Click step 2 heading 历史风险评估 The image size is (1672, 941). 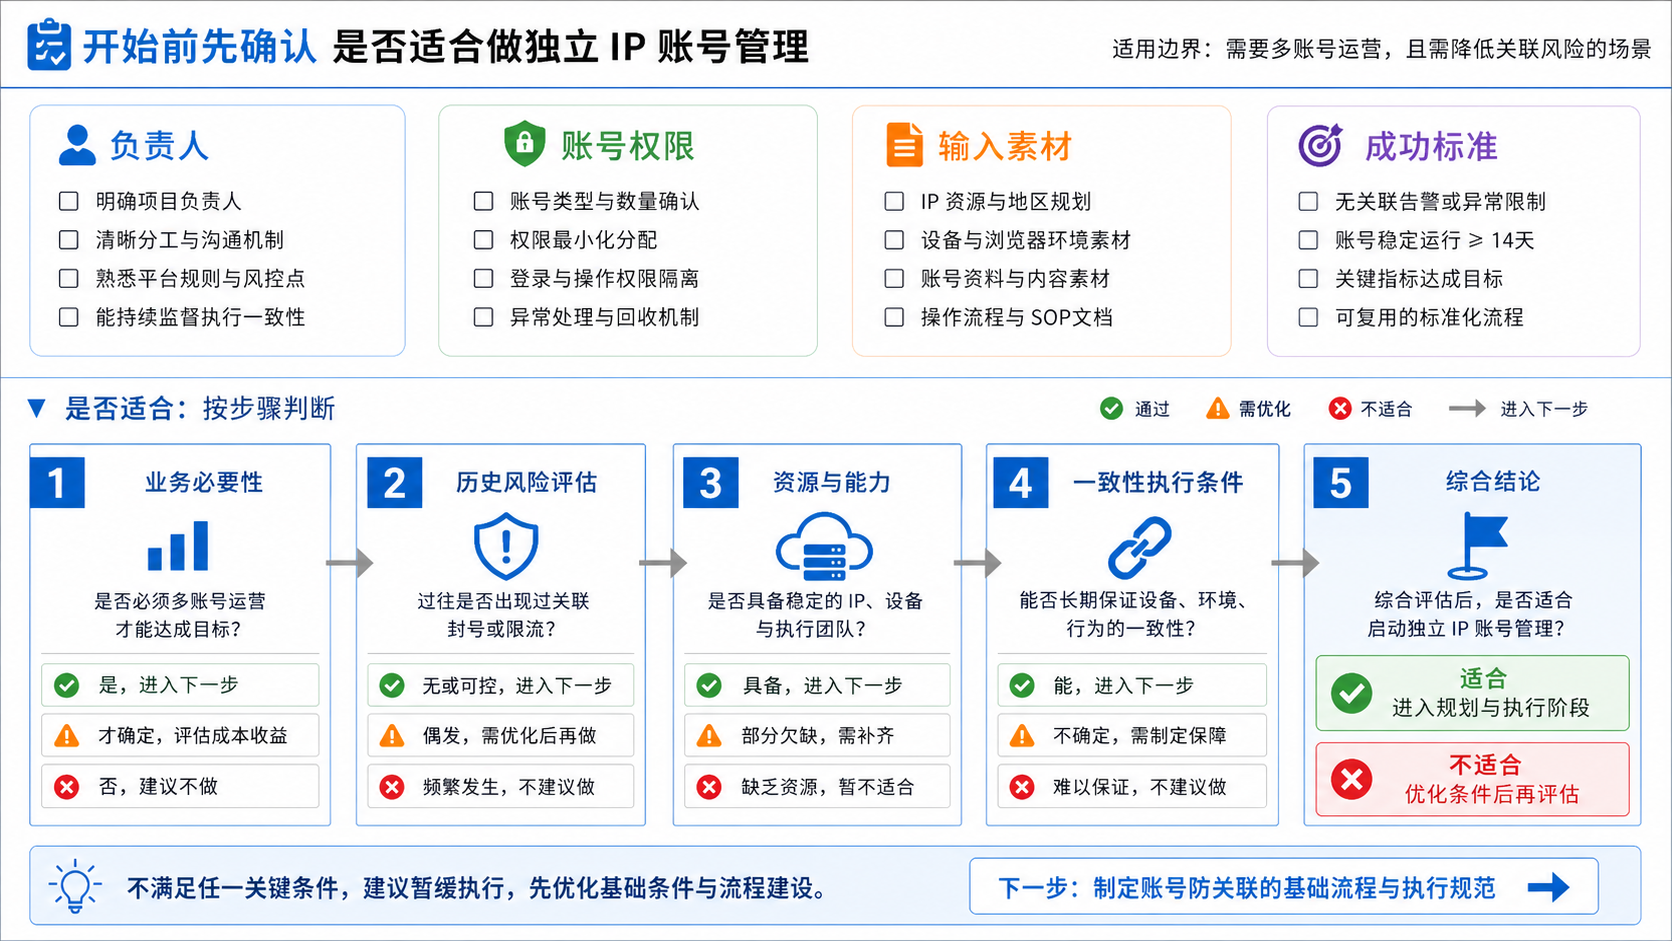(526, 482)
